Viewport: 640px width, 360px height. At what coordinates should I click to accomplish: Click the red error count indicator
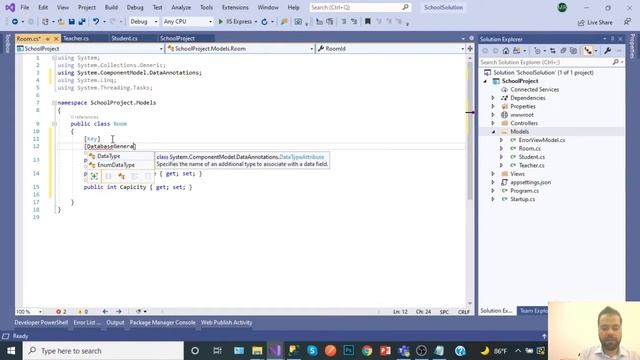click(61, 311)
